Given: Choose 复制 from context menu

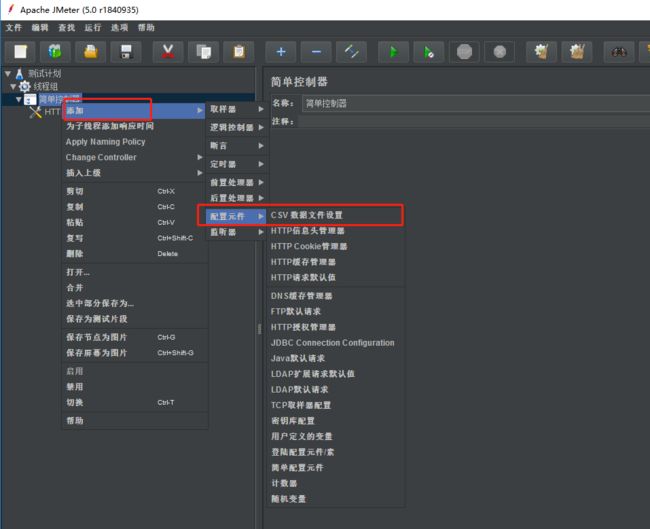Looking at the screenshot, I should (x=134, y=207).
